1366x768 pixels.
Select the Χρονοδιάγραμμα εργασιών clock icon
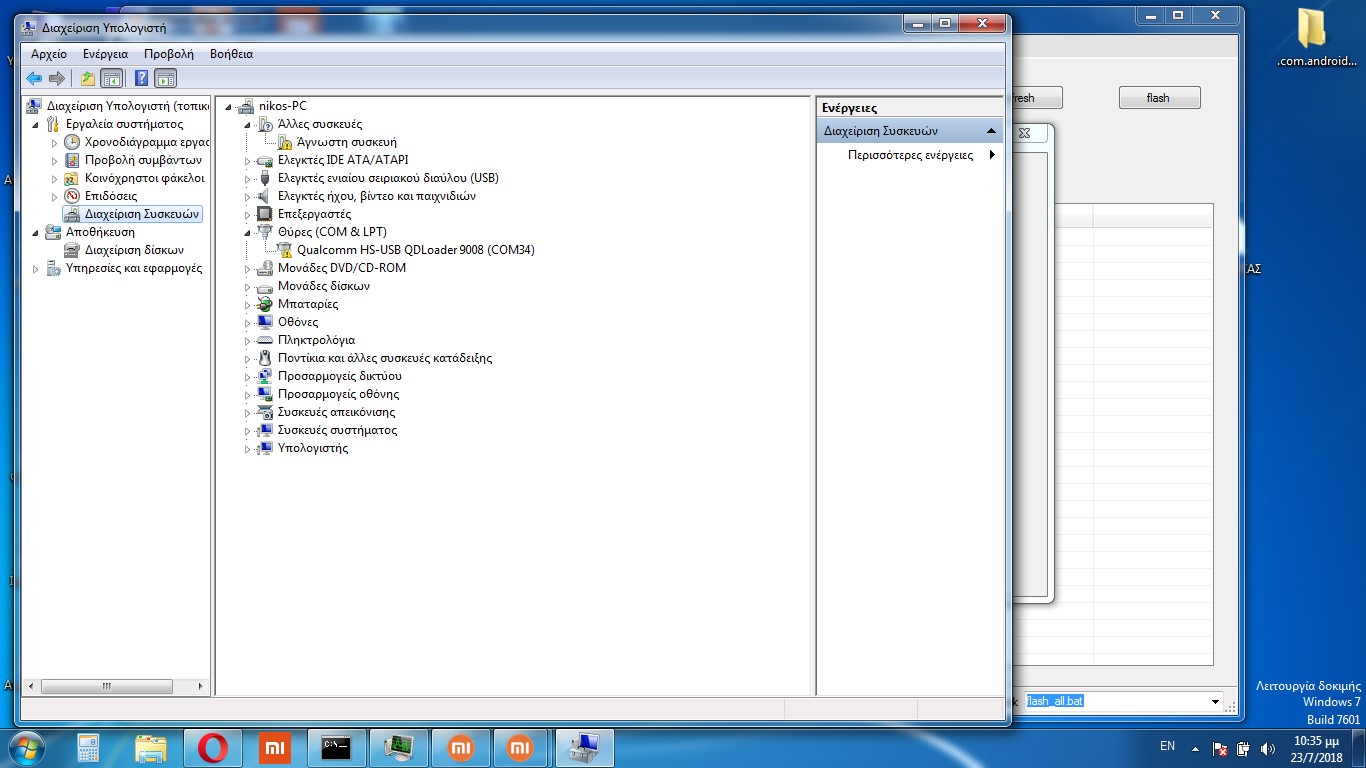click(x=72, y=142)
